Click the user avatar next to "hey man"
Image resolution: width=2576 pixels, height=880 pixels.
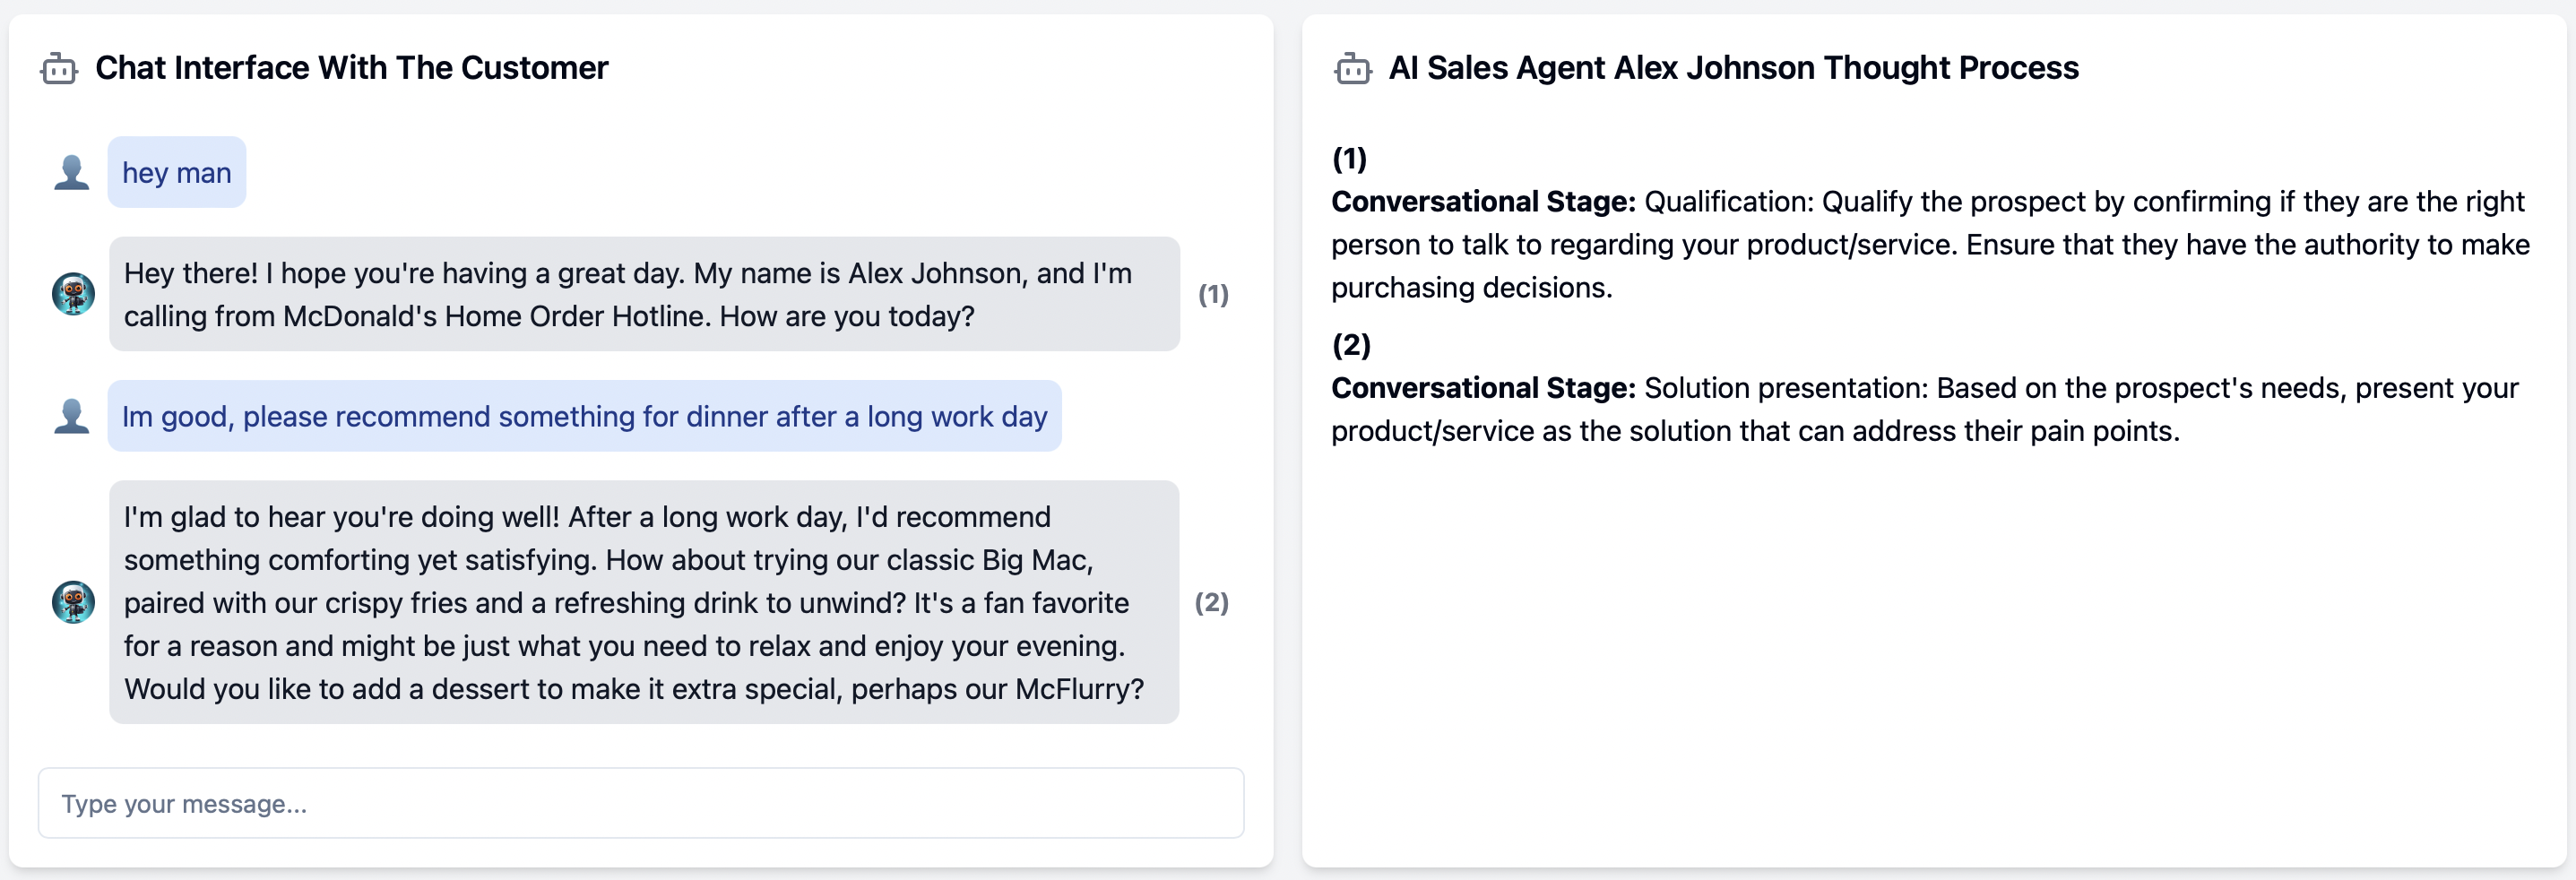click(71, 172)
